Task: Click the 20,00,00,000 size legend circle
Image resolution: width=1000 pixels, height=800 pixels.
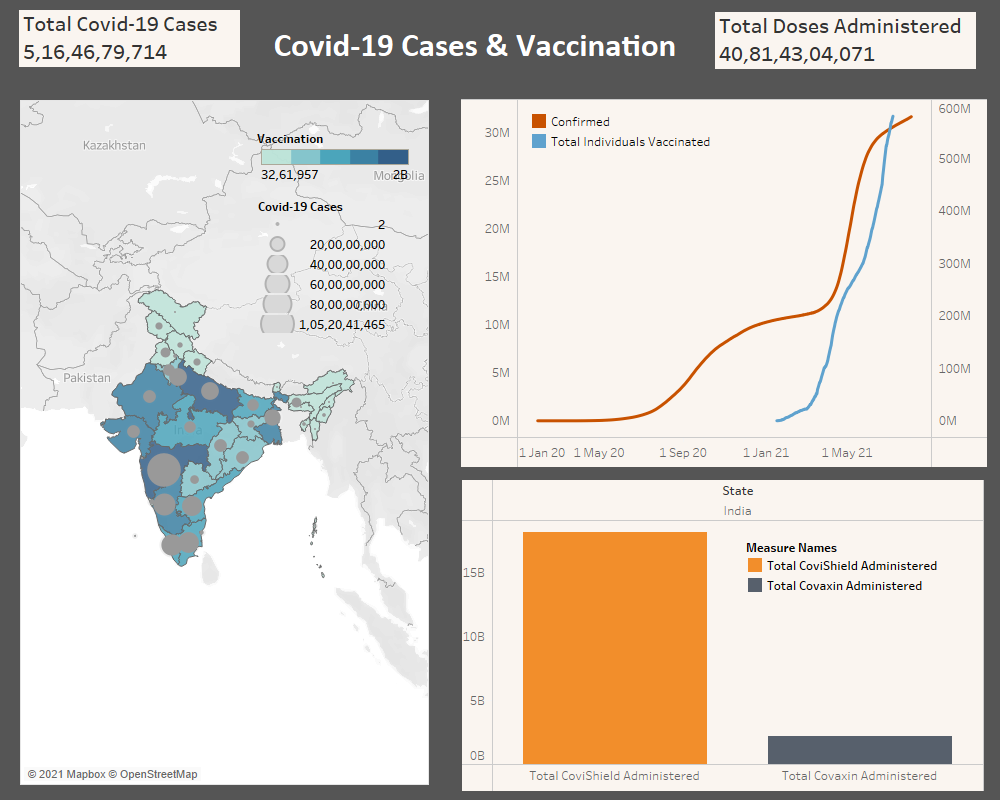Action: pos(277,244)
